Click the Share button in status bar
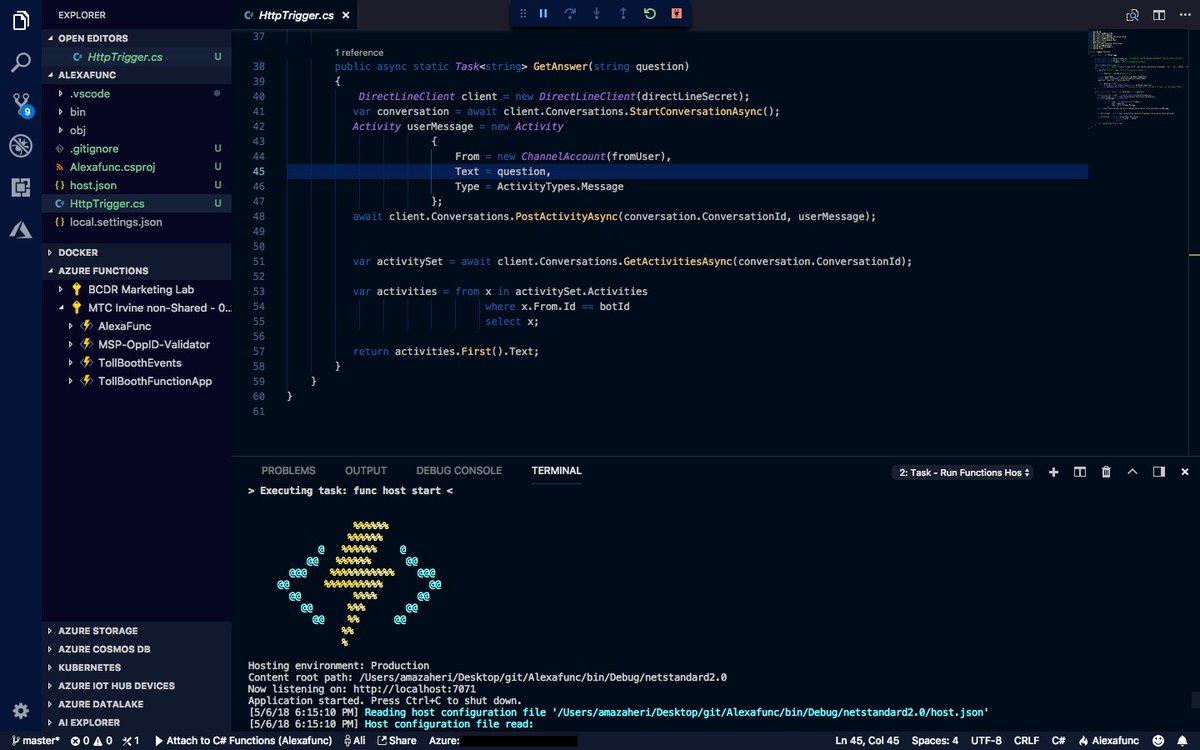The image size is (1200, 750). 396,741
